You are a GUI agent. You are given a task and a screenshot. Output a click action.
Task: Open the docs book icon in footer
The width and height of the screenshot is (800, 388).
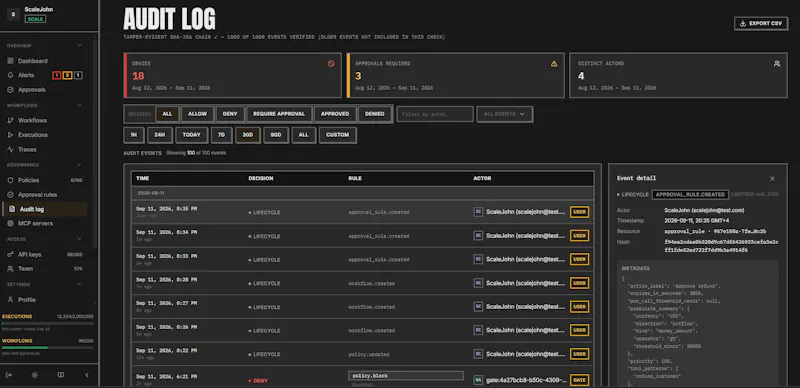point(61,375)
